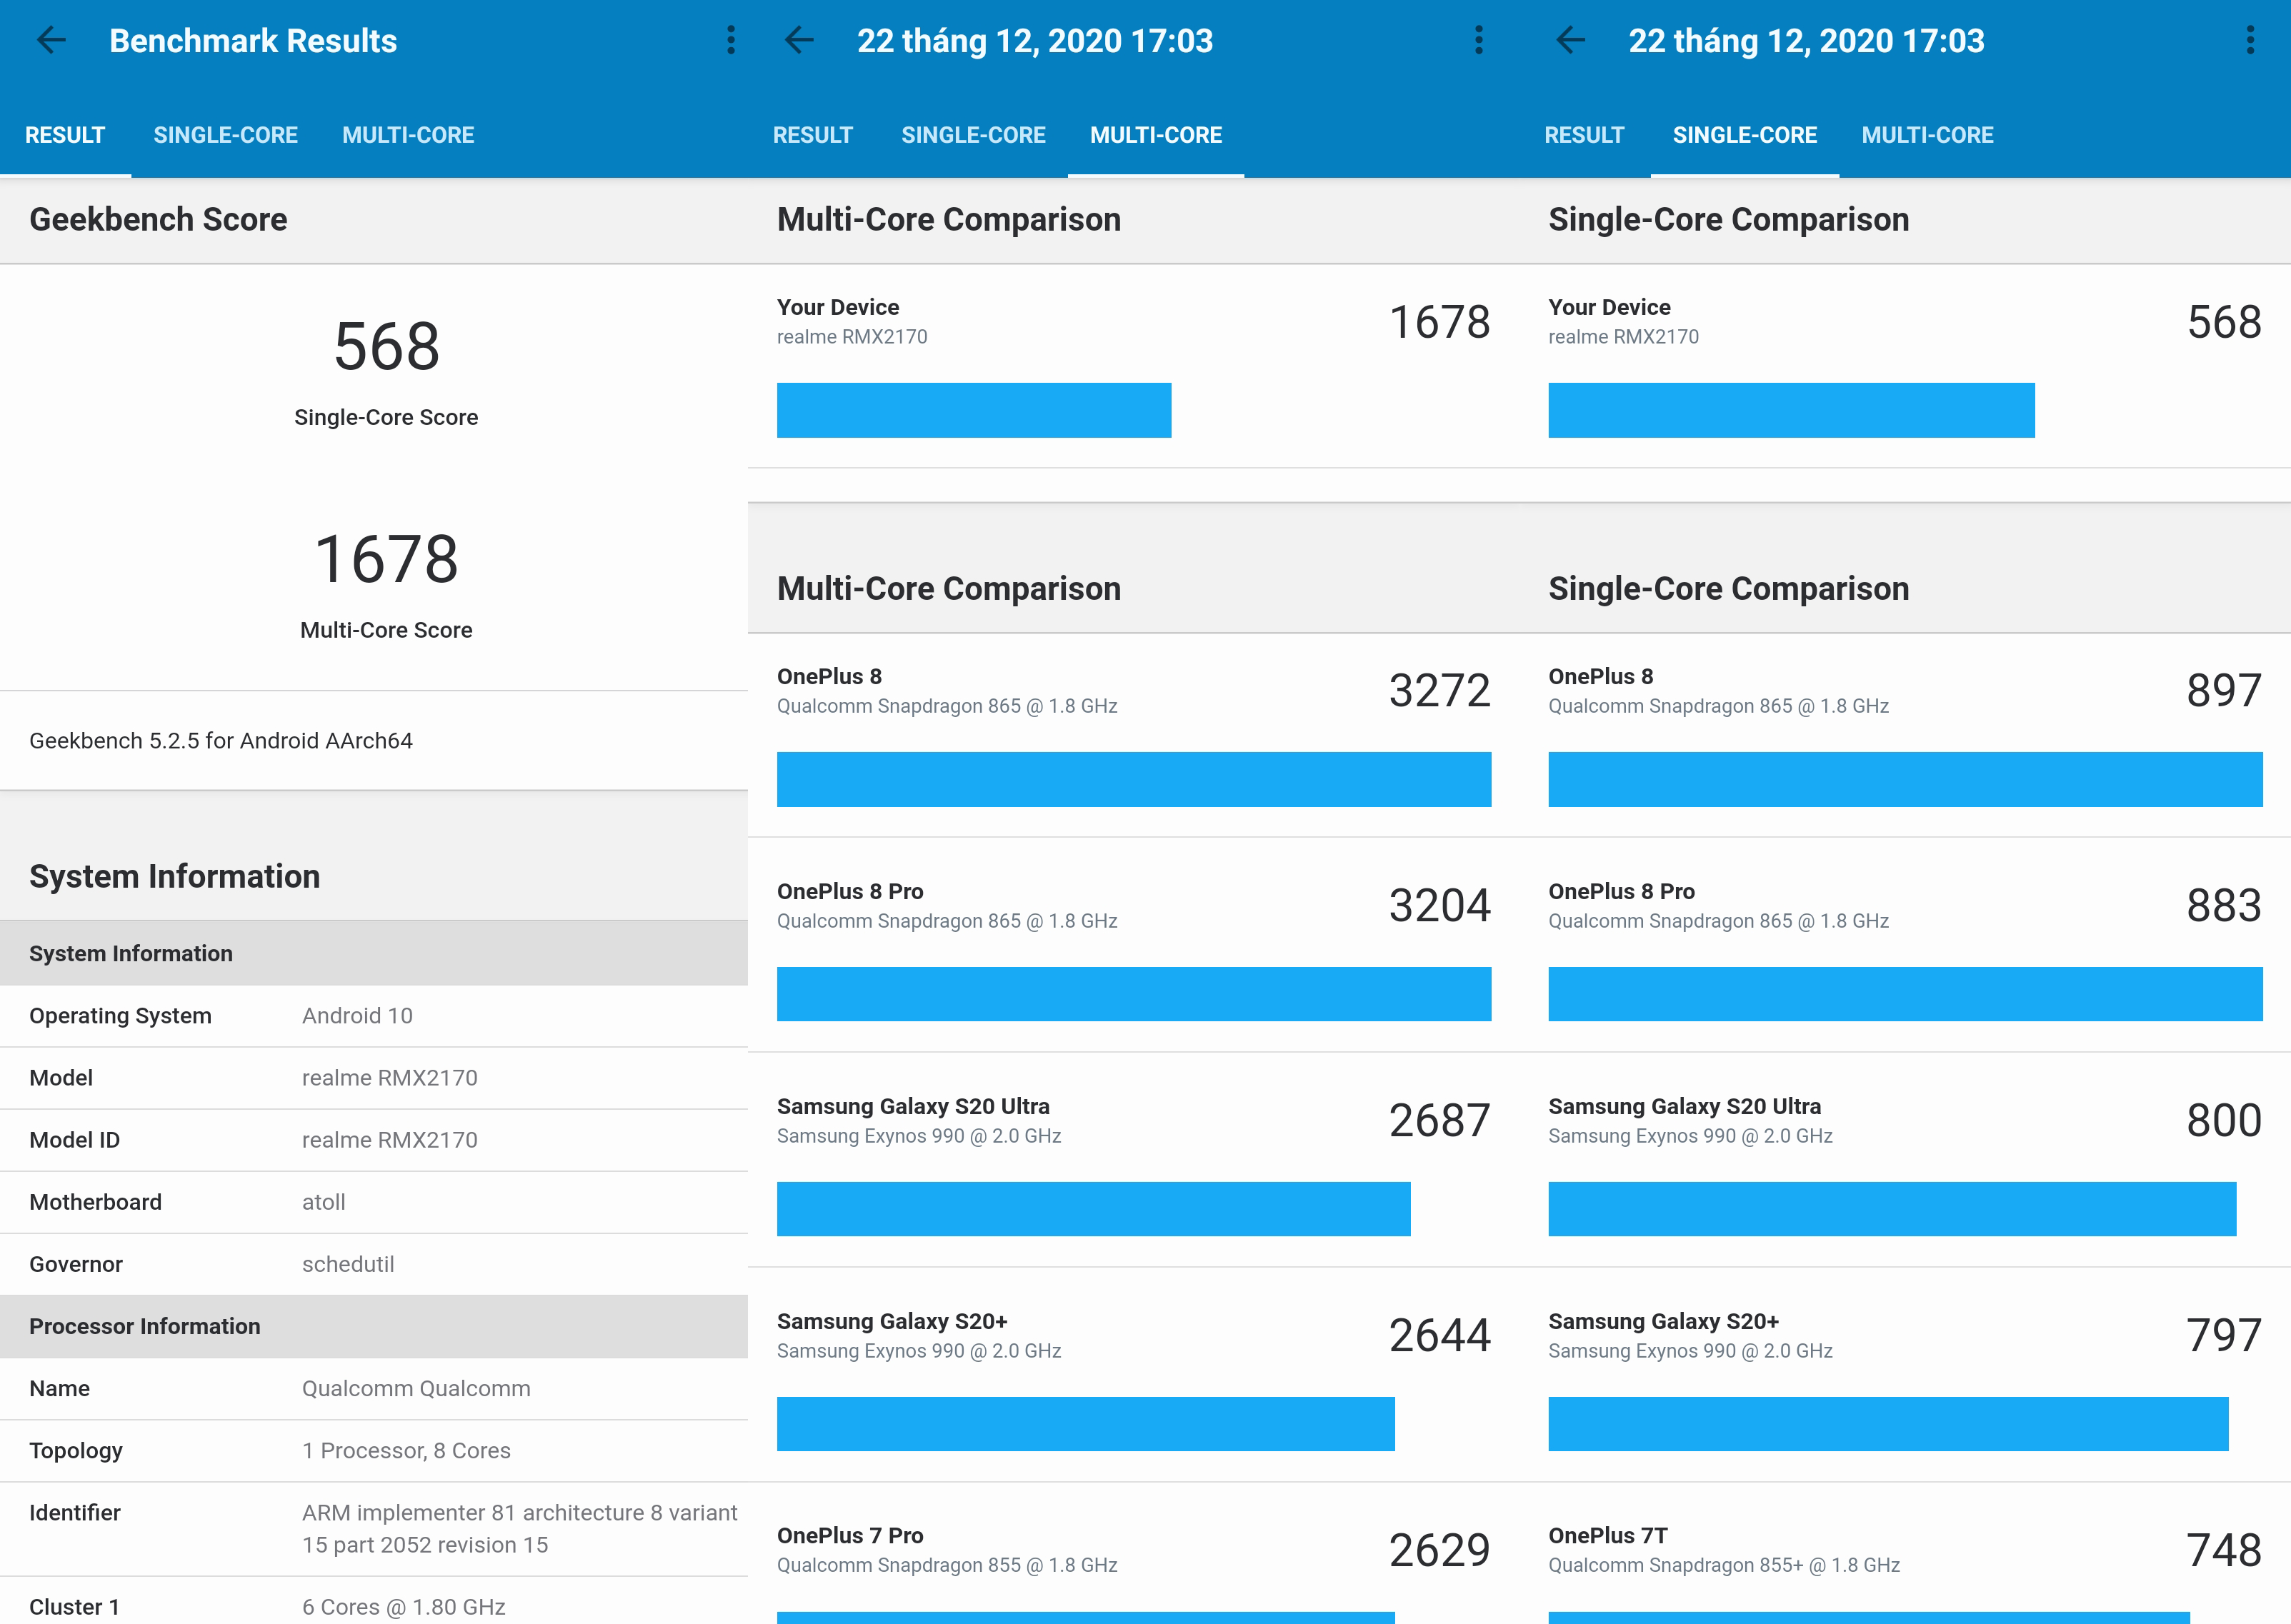The width and height of the screenshot is (2291, 1624).
Task: Tap Your Device multi-core bar for 1678
Action: point(974,410)
